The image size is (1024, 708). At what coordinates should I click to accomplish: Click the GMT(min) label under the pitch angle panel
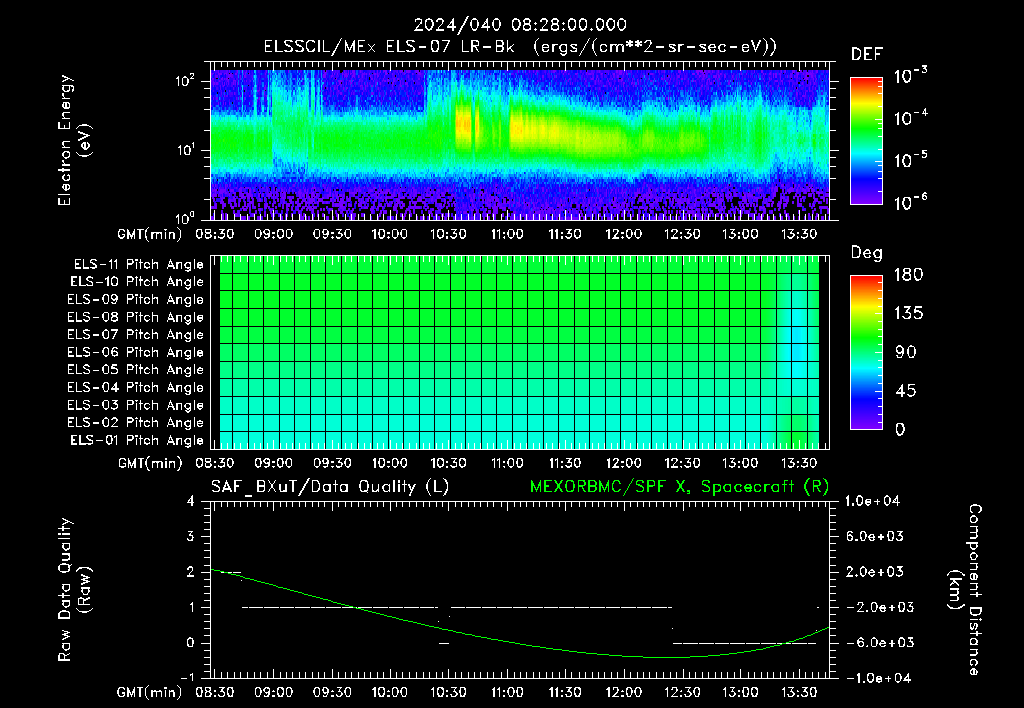click(149, 464)
